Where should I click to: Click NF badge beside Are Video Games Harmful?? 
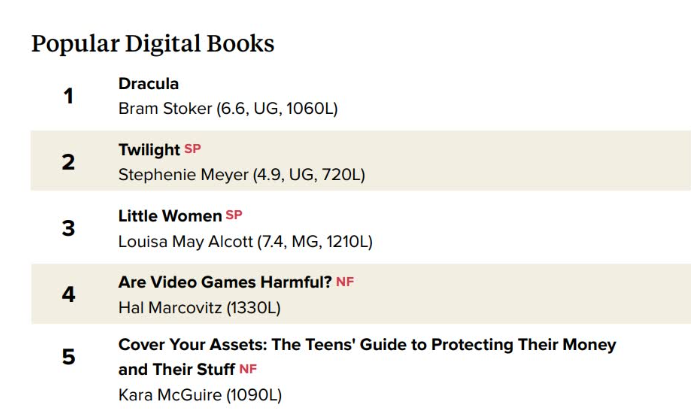[x=345, y=282]
